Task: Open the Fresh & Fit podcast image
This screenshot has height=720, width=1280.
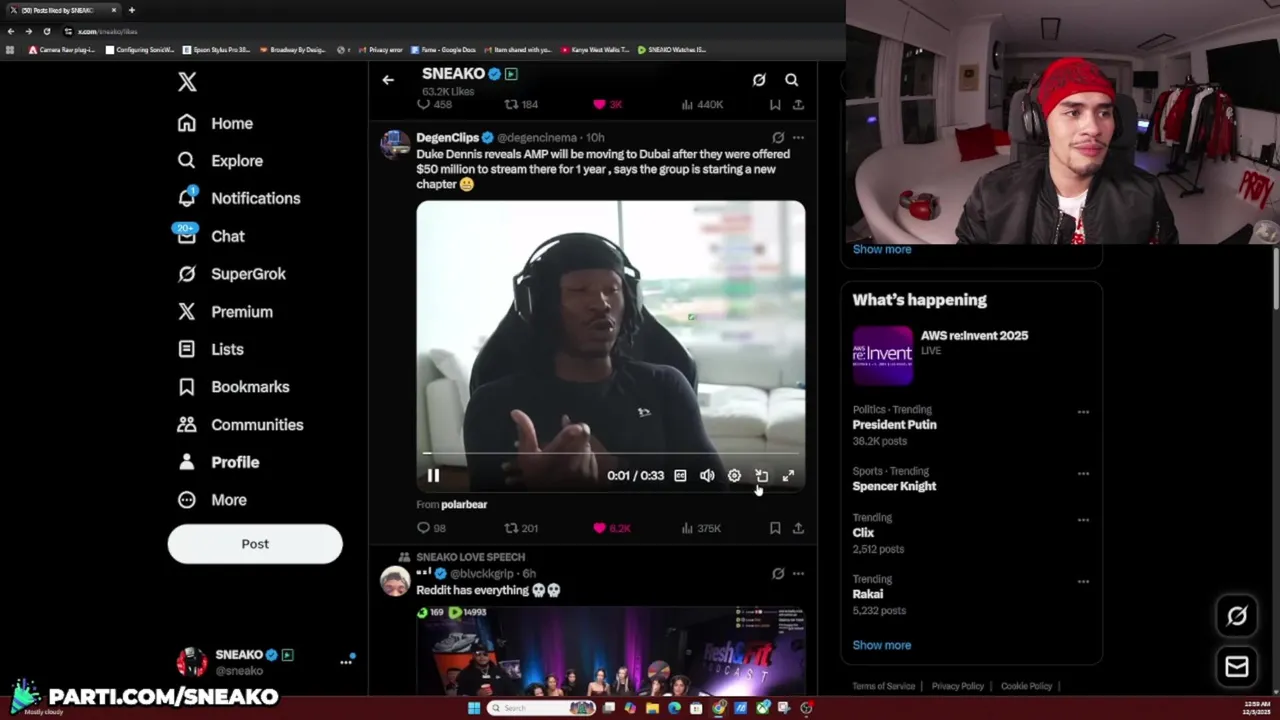Action: coord(611,650)
